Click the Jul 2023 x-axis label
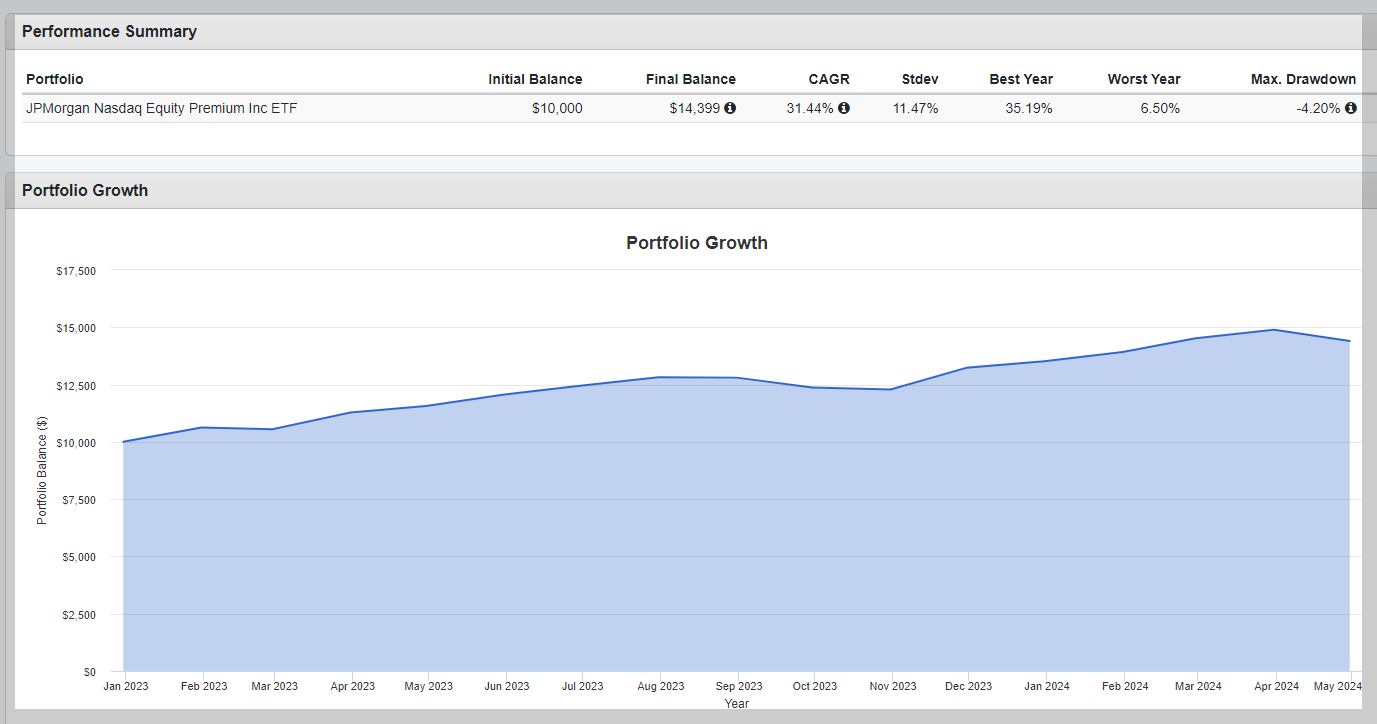Viewport: 1377px width, 724px height. click(x=583, y=686)
